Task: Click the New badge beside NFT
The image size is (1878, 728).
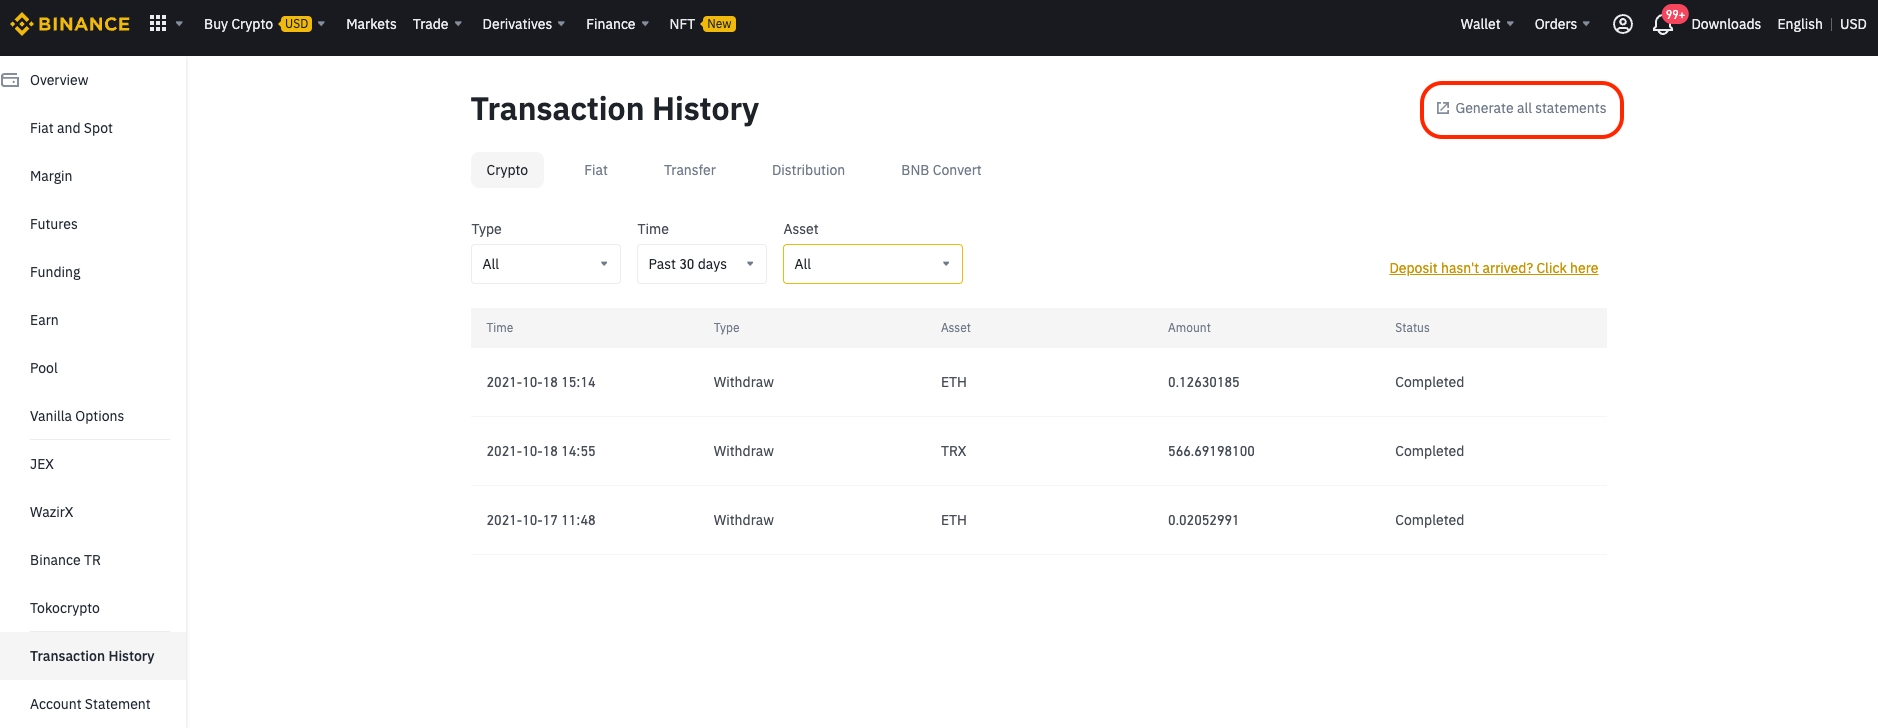Action: (719, 24)
